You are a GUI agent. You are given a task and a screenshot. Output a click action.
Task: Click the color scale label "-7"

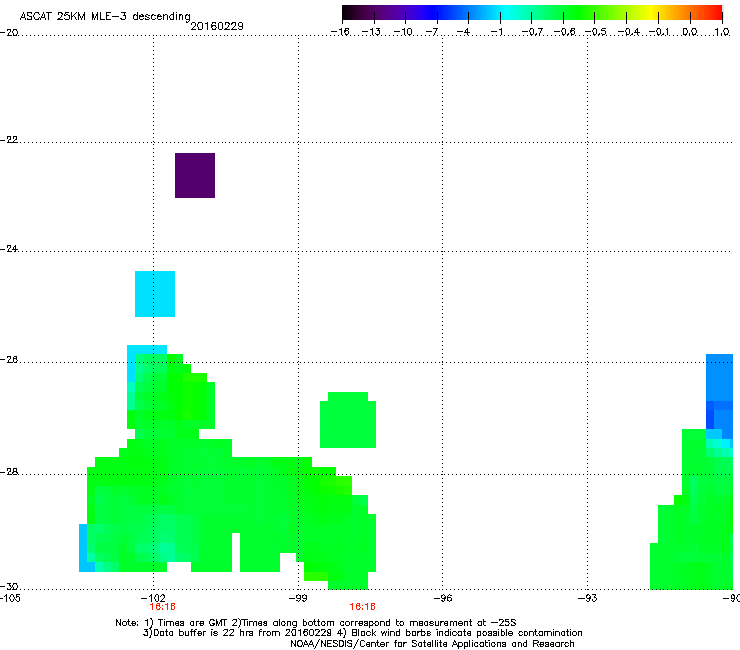432,32
